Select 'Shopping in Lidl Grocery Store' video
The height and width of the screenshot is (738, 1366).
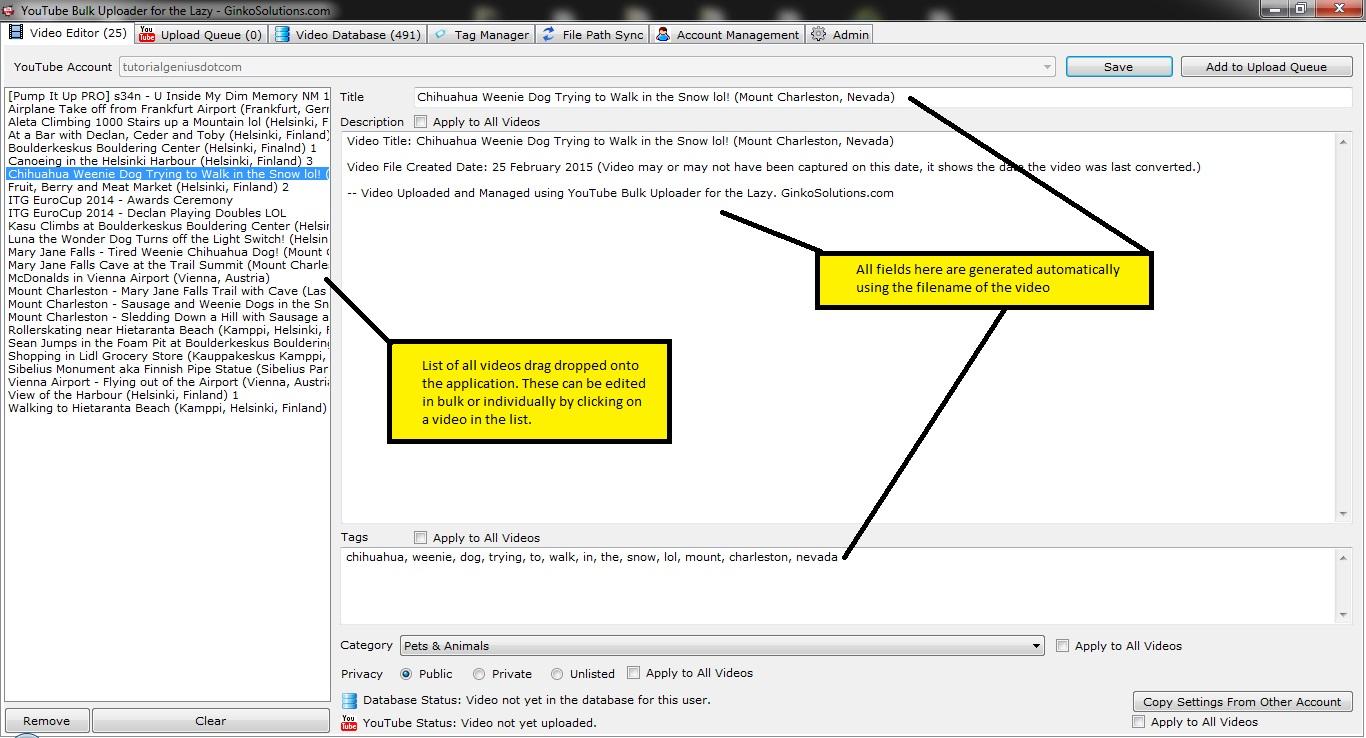click(x=168, y=356)
